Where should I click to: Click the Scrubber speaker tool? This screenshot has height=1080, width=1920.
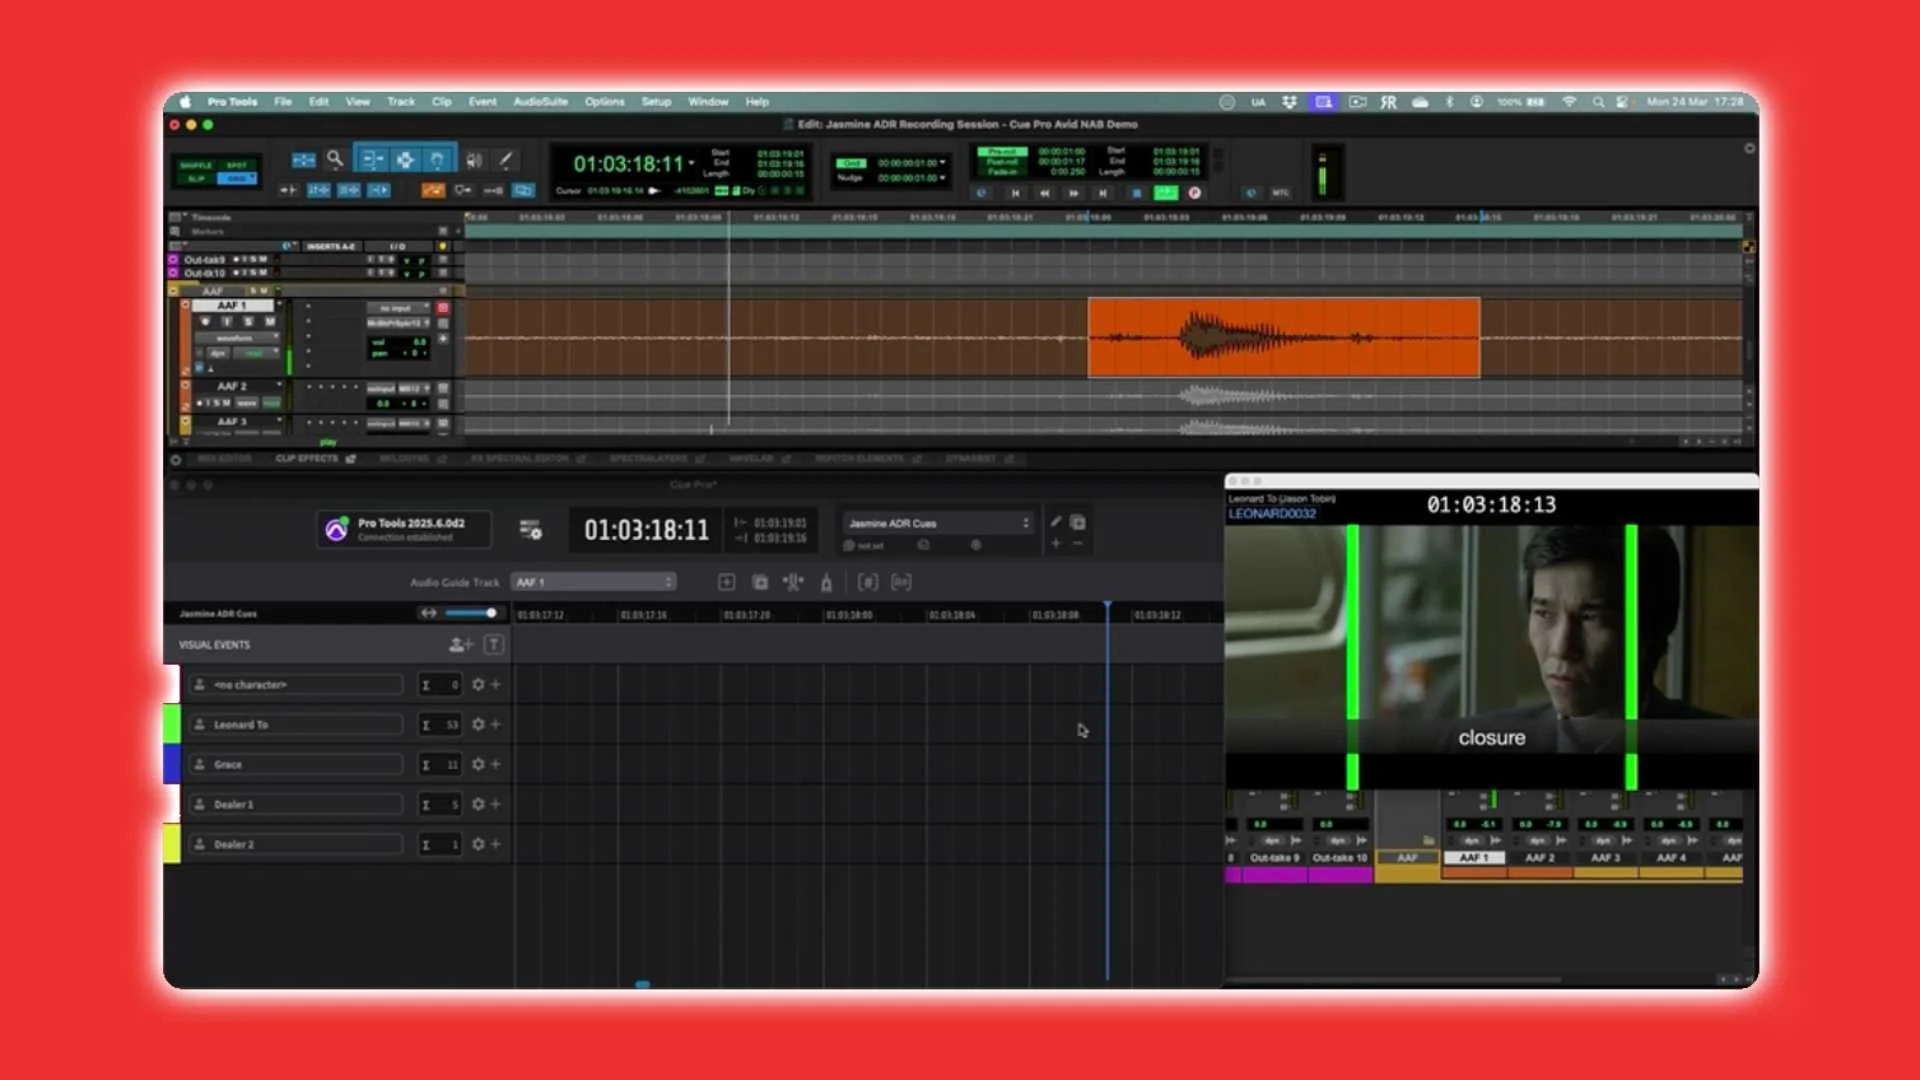tap(474, 160)
